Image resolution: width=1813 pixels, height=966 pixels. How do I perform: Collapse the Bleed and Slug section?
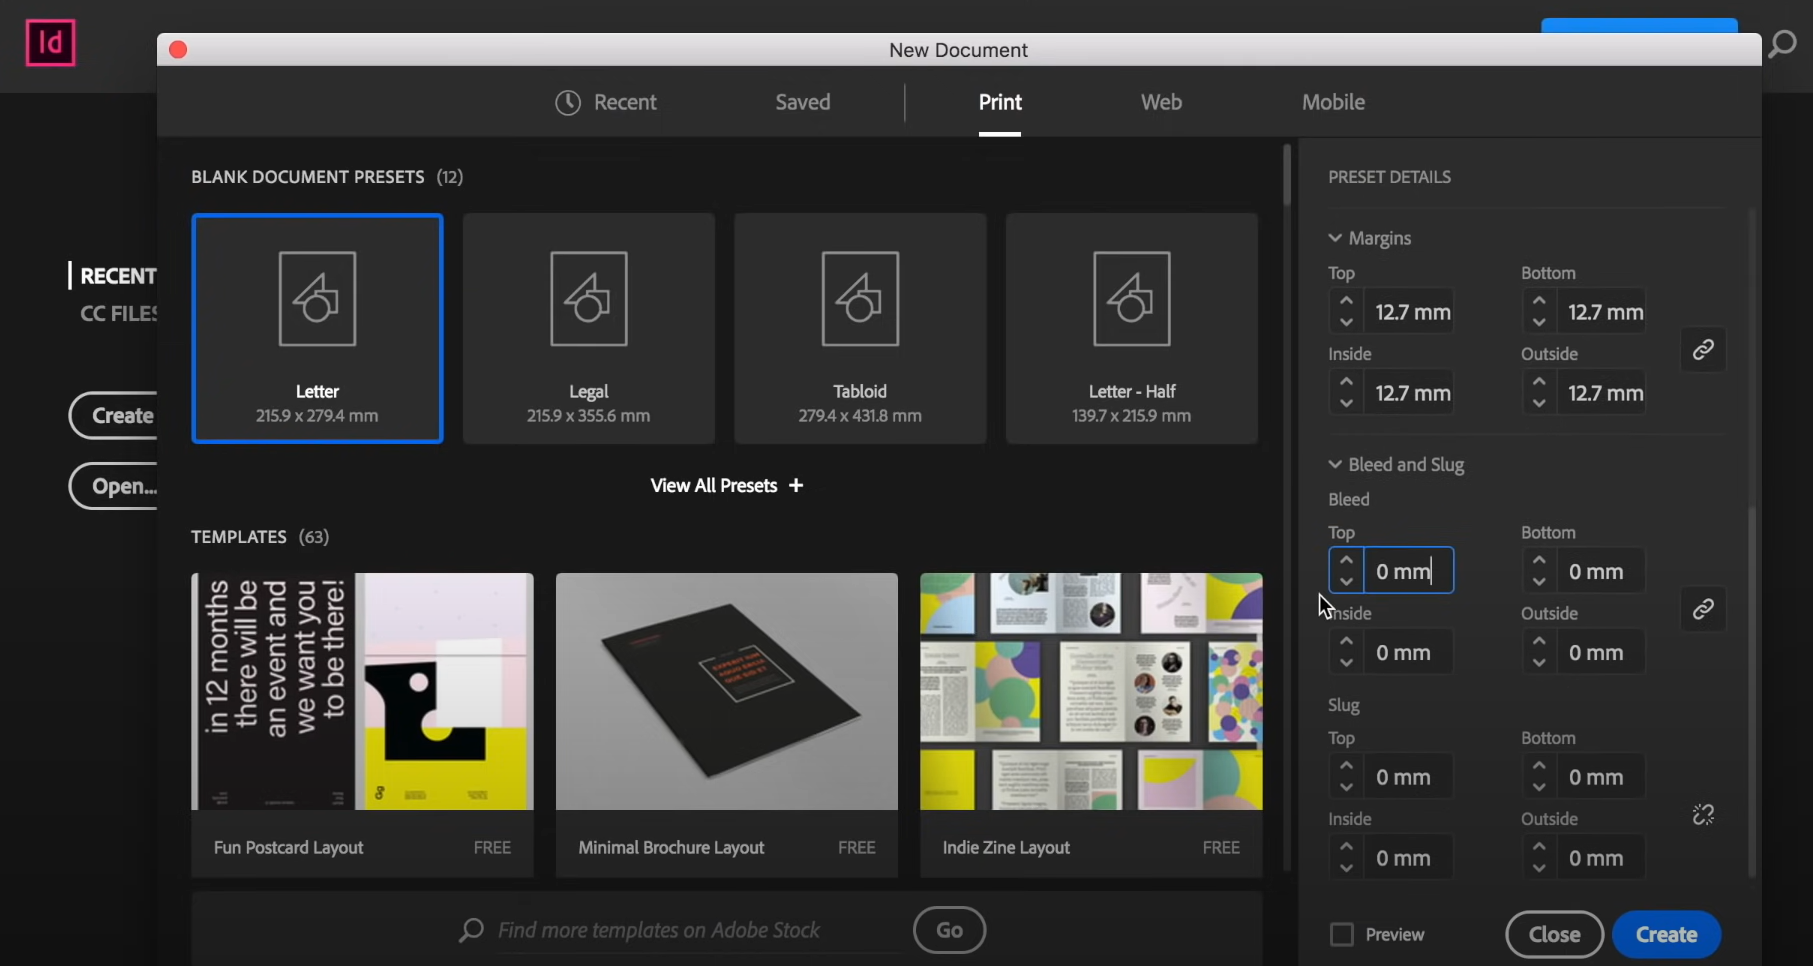[1336, 464]
